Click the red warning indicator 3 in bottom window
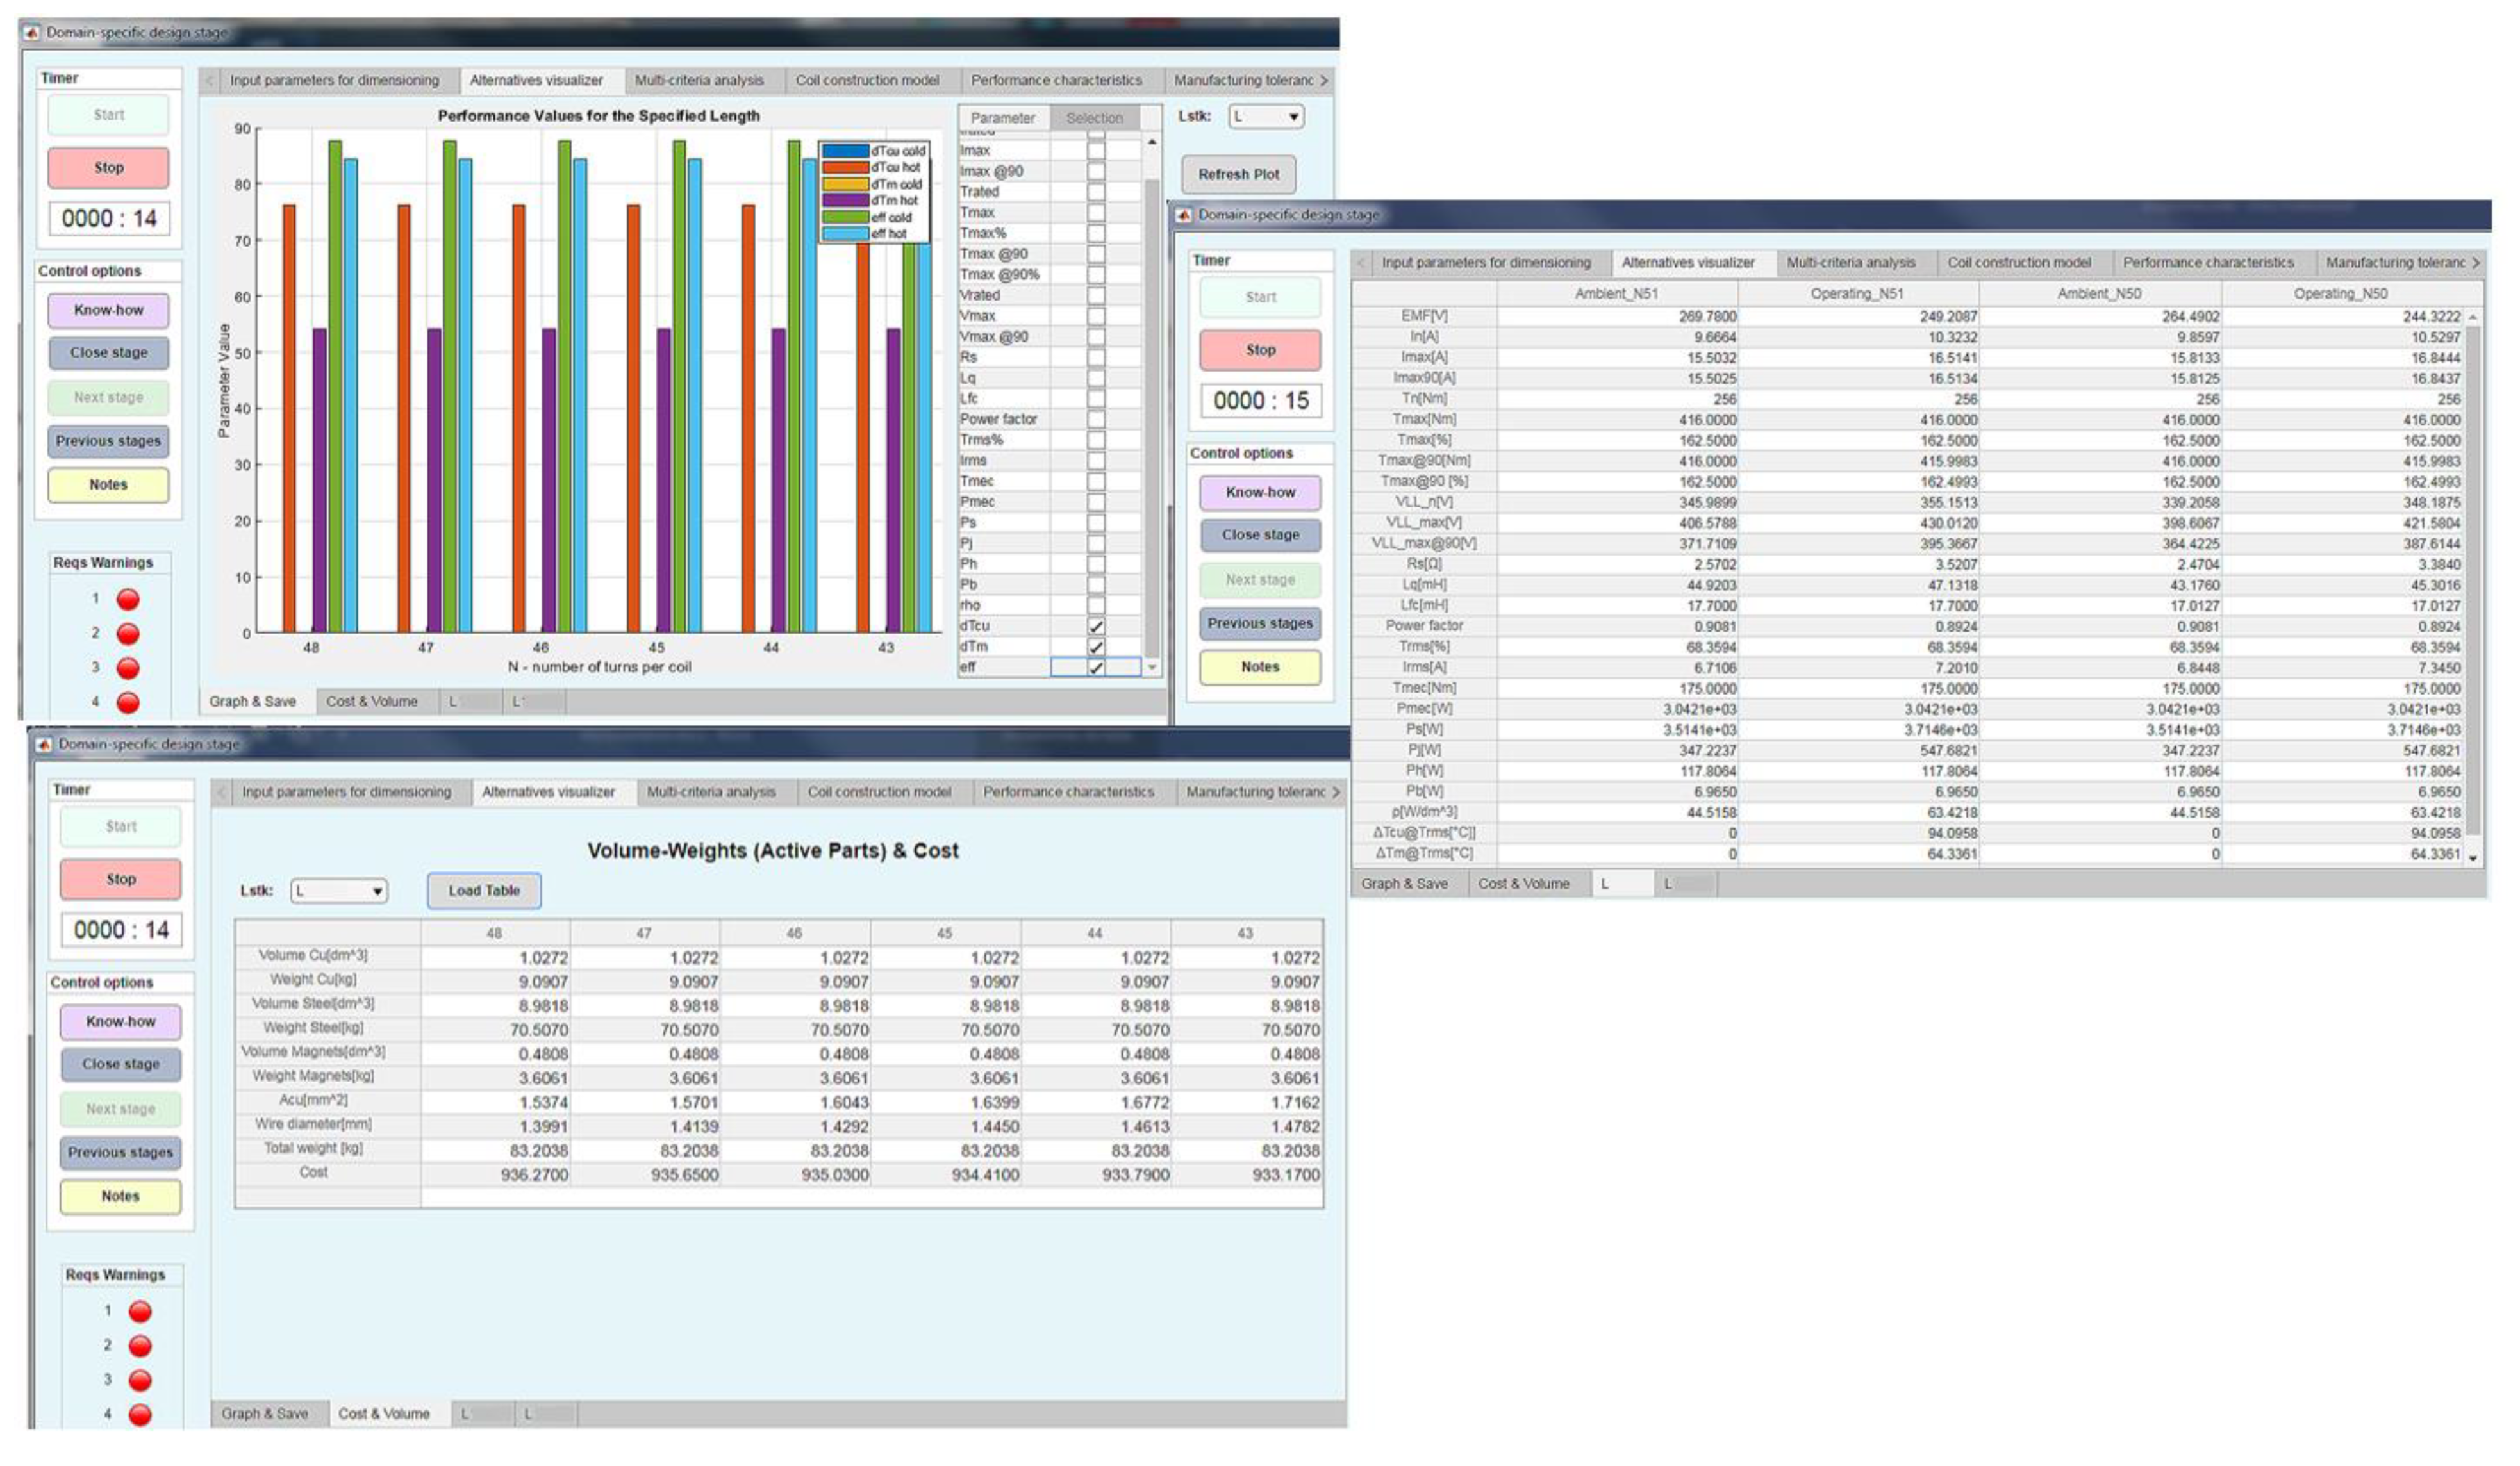The image size is (2520, 1466). tap(140, 1381)
